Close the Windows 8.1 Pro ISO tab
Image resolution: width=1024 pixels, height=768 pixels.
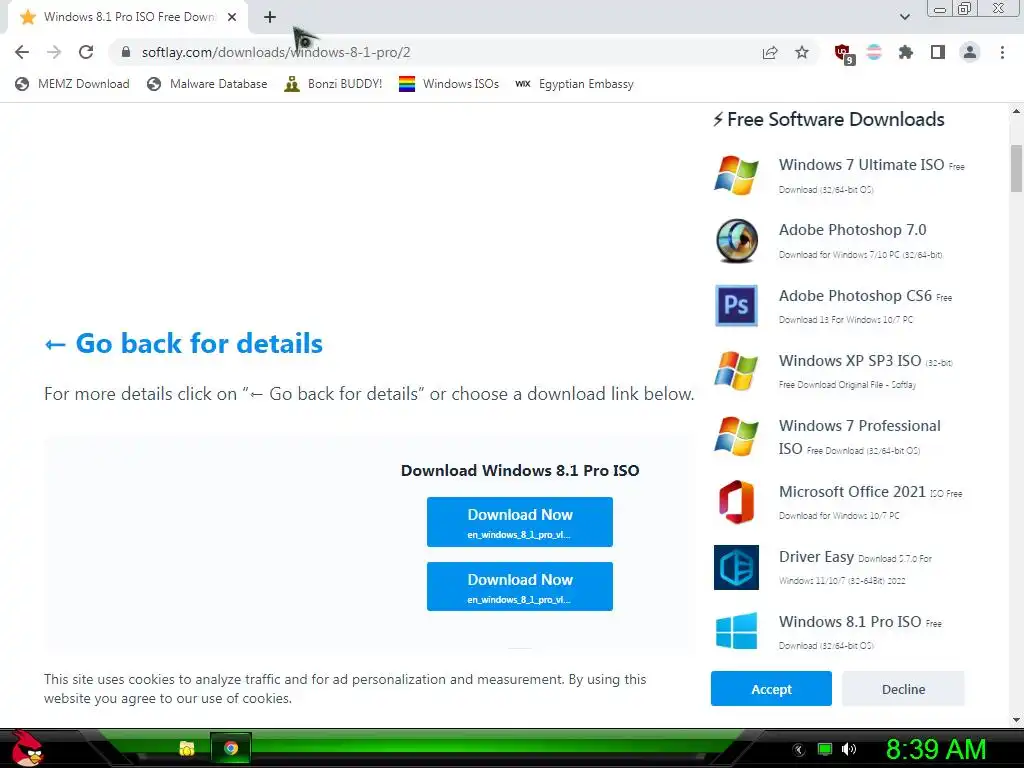[x=232, y=17]
